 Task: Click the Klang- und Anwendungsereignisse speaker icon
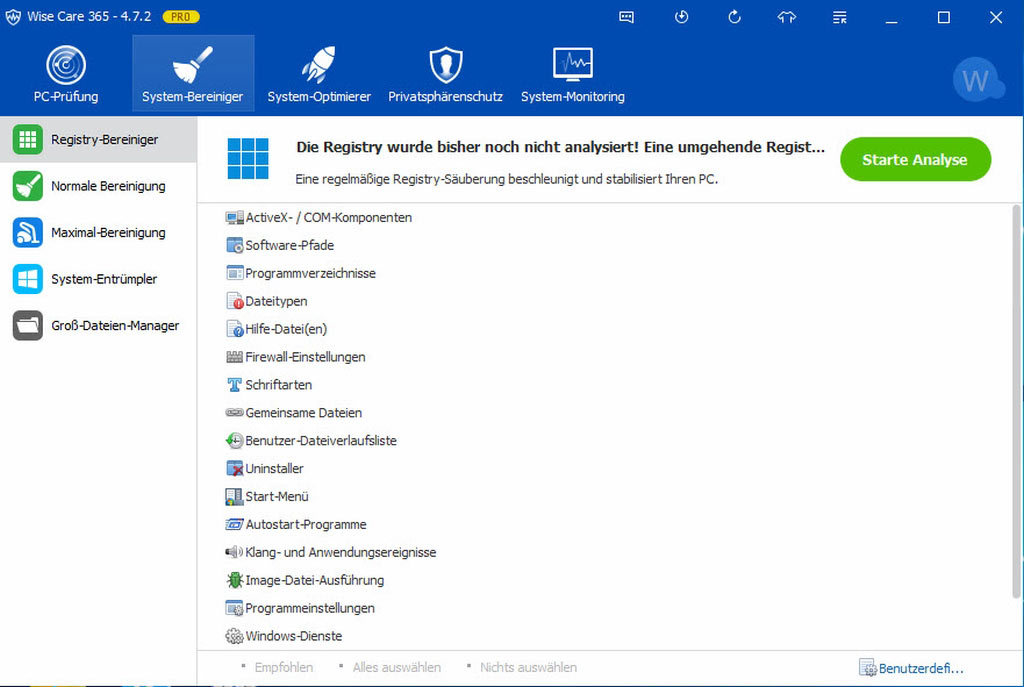click(234, 552)
